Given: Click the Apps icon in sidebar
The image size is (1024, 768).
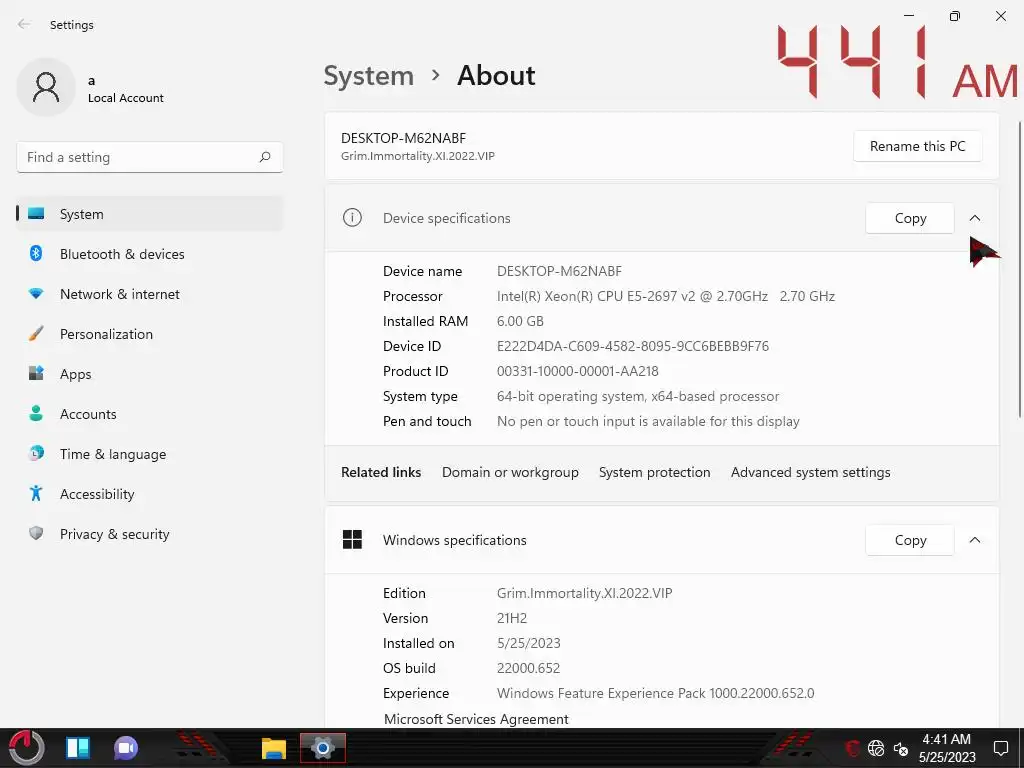Looking at the screenshot, I should pyautogui.click(x=36, y=374).
